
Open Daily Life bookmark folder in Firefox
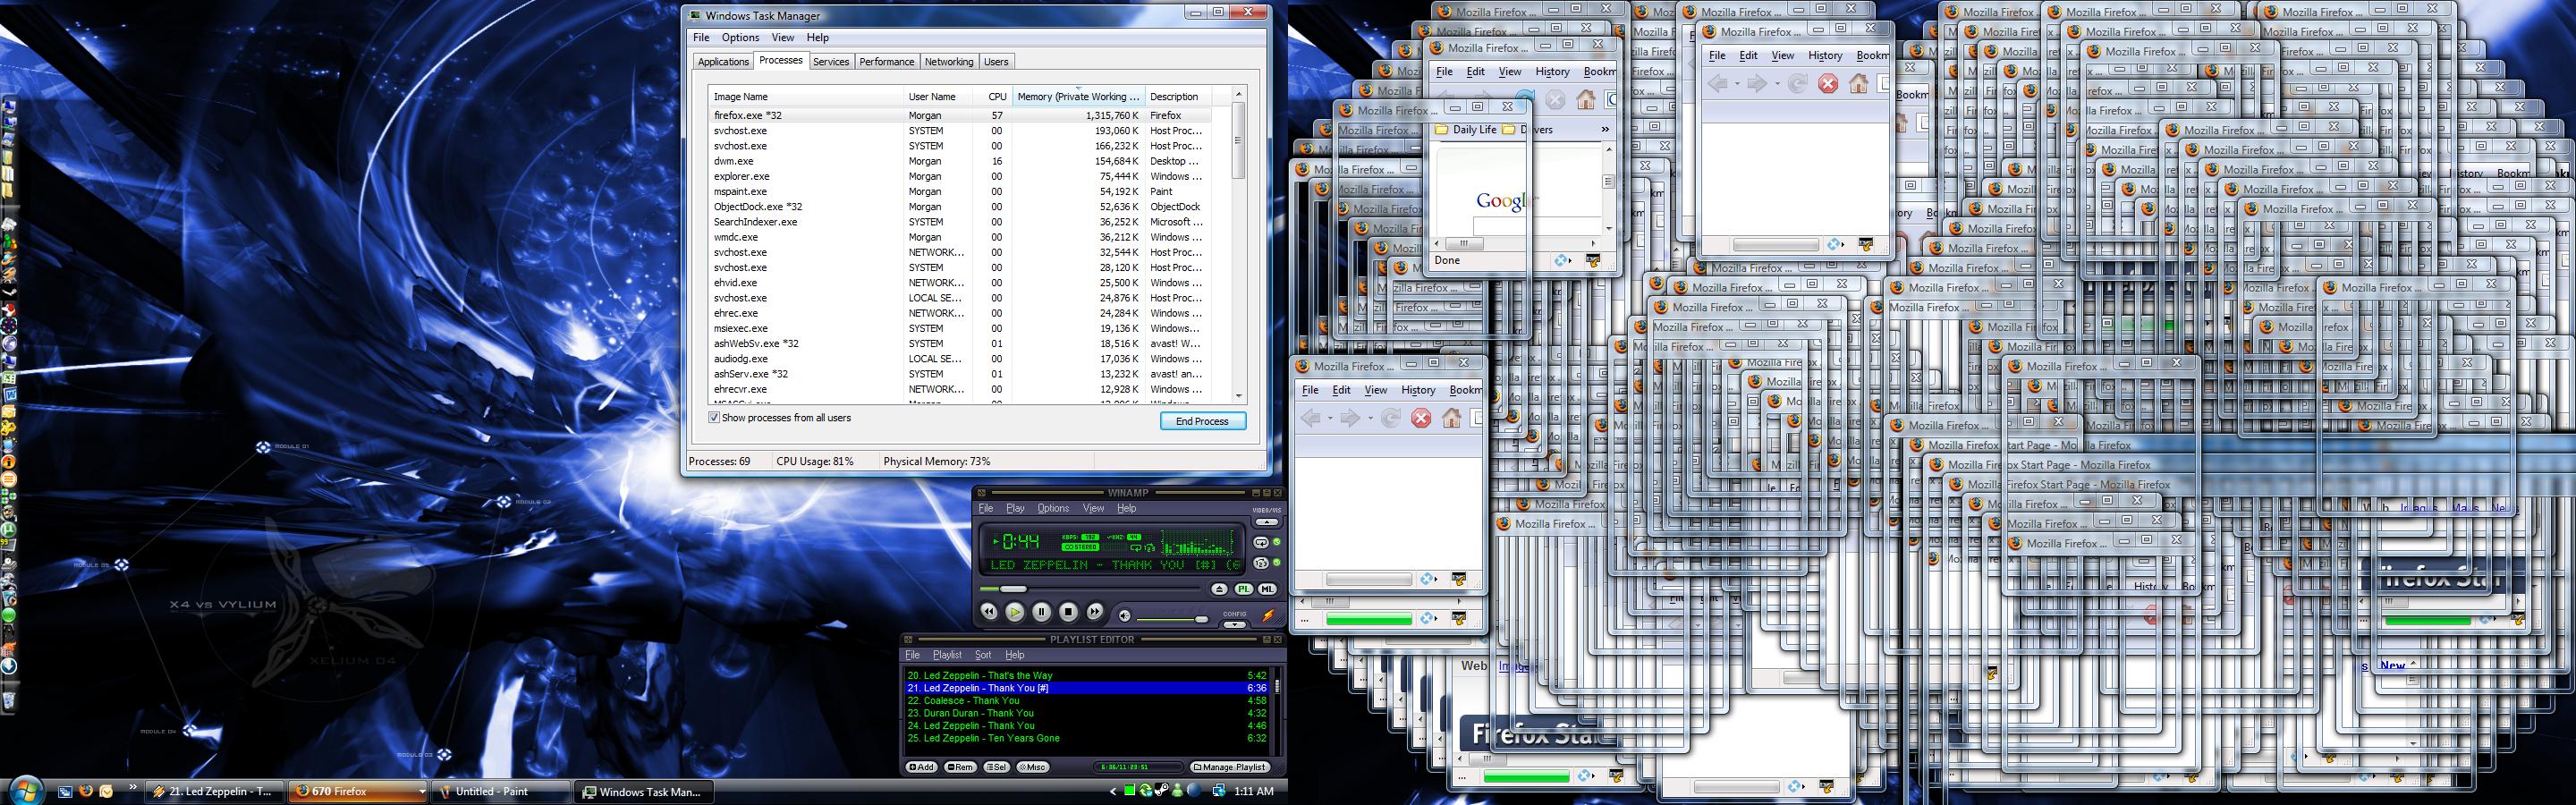[x=1466, y=130]
